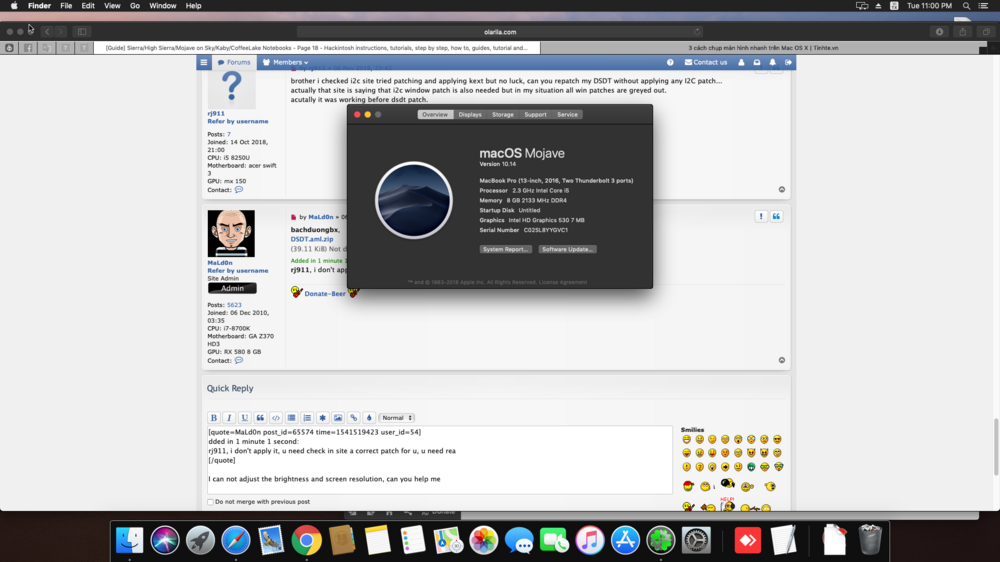Go back with Safari back arrow
1000x562 pixels.
47,31
